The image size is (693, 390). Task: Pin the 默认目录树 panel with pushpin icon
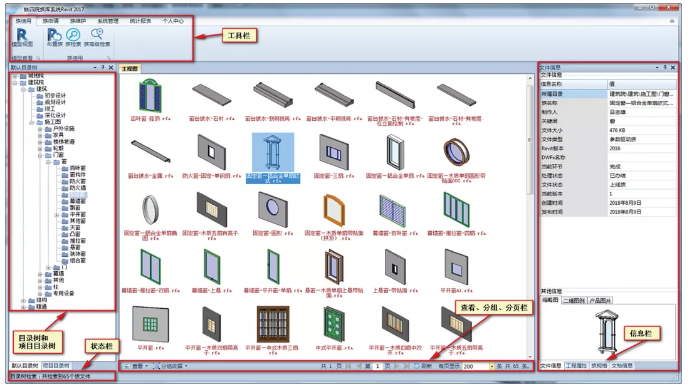(103, 67)
